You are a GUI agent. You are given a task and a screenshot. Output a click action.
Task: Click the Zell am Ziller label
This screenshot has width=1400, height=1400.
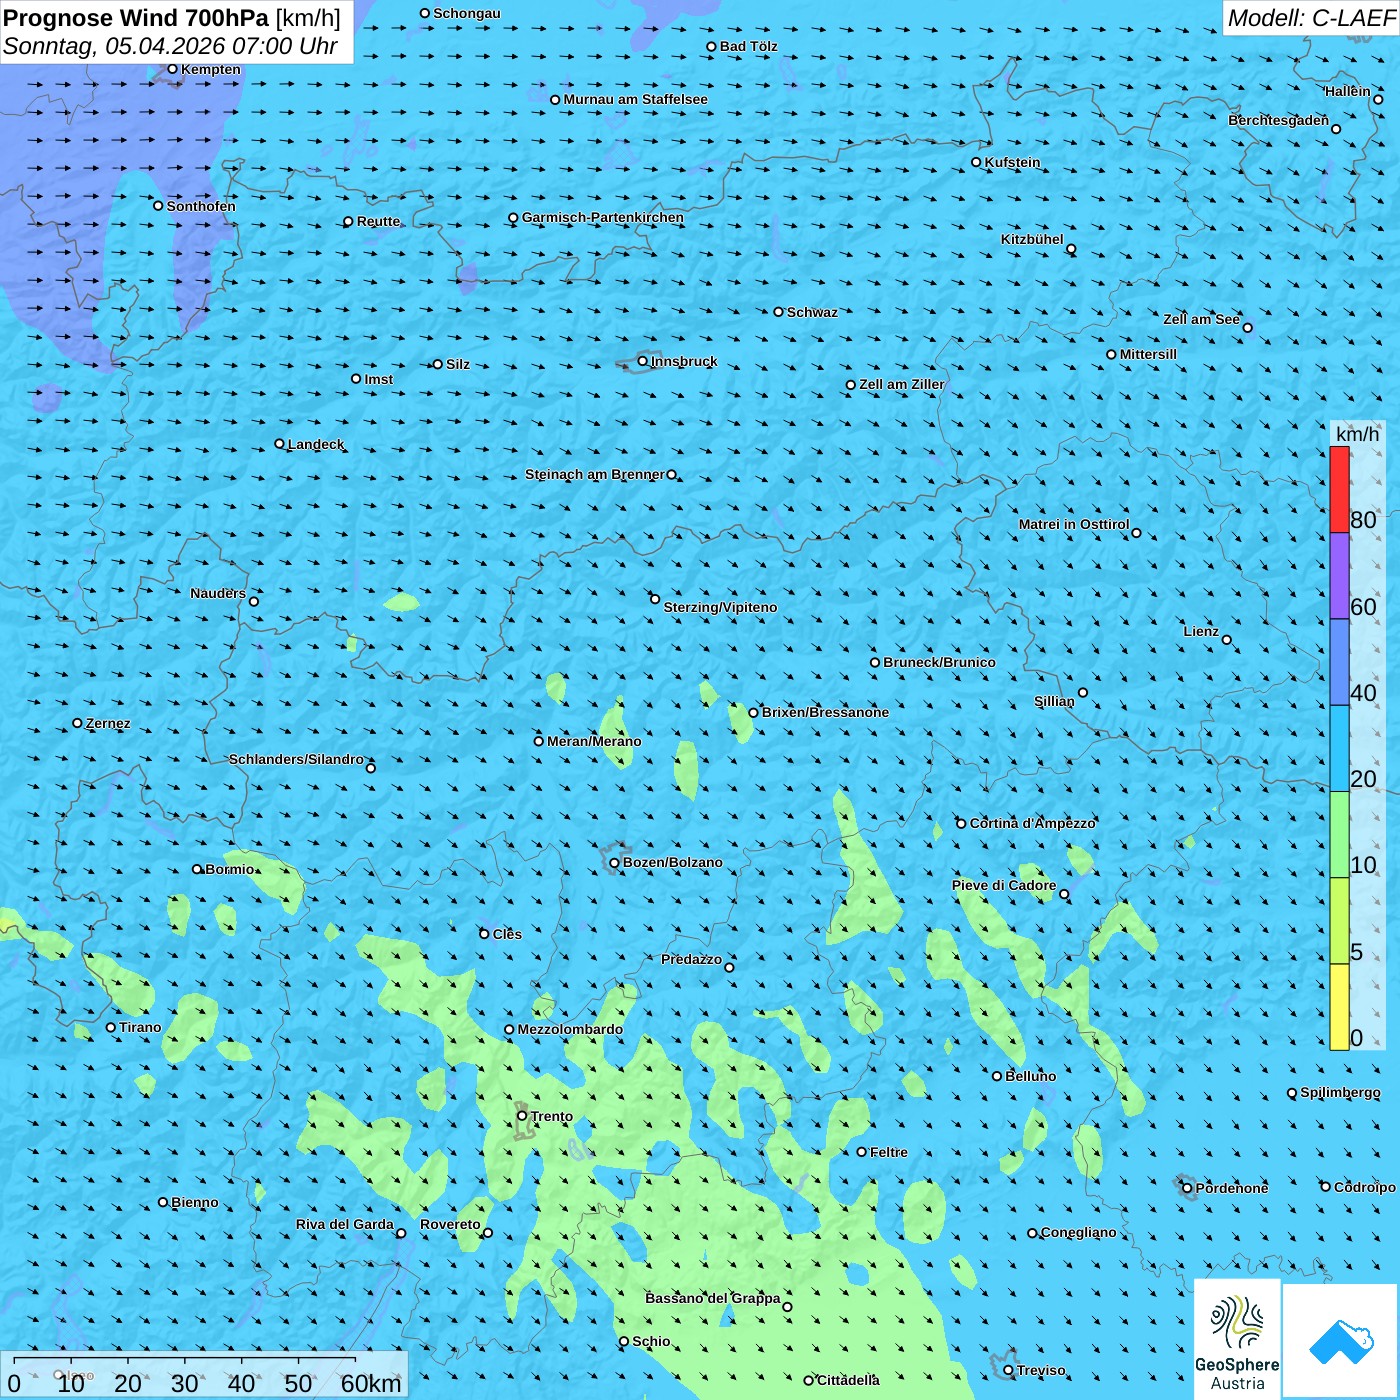point(902,384)
